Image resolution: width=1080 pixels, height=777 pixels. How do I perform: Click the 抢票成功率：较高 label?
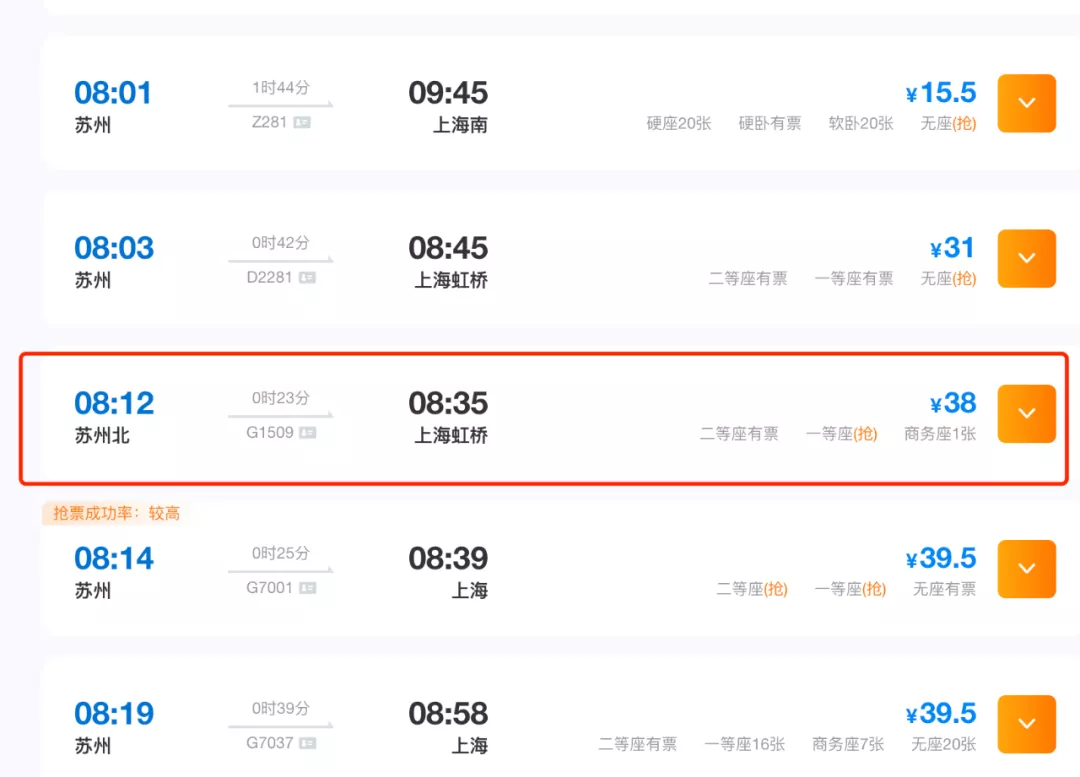116,513
